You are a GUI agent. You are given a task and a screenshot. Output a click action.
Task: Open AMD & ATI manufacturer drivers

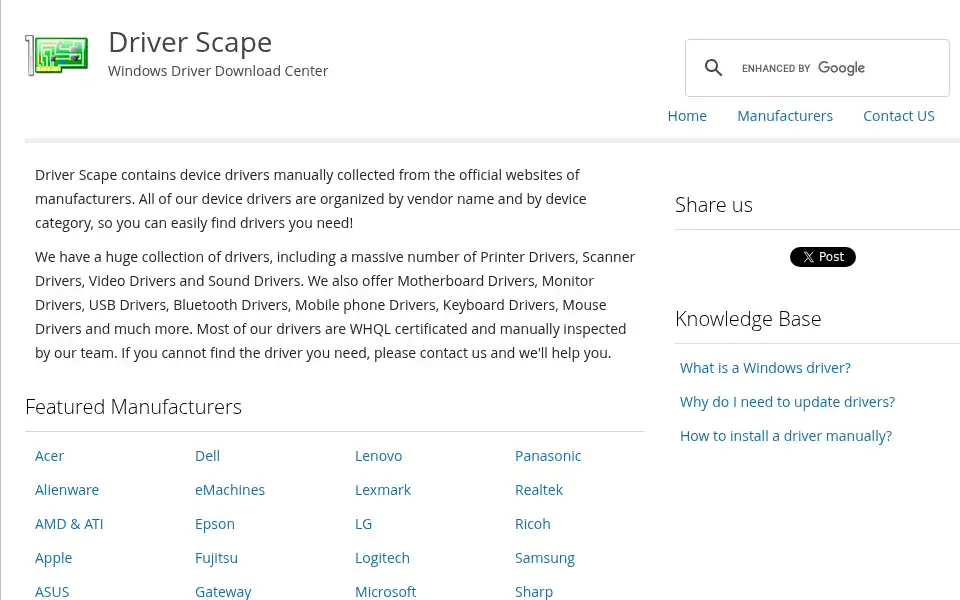[x=69, y=524]
